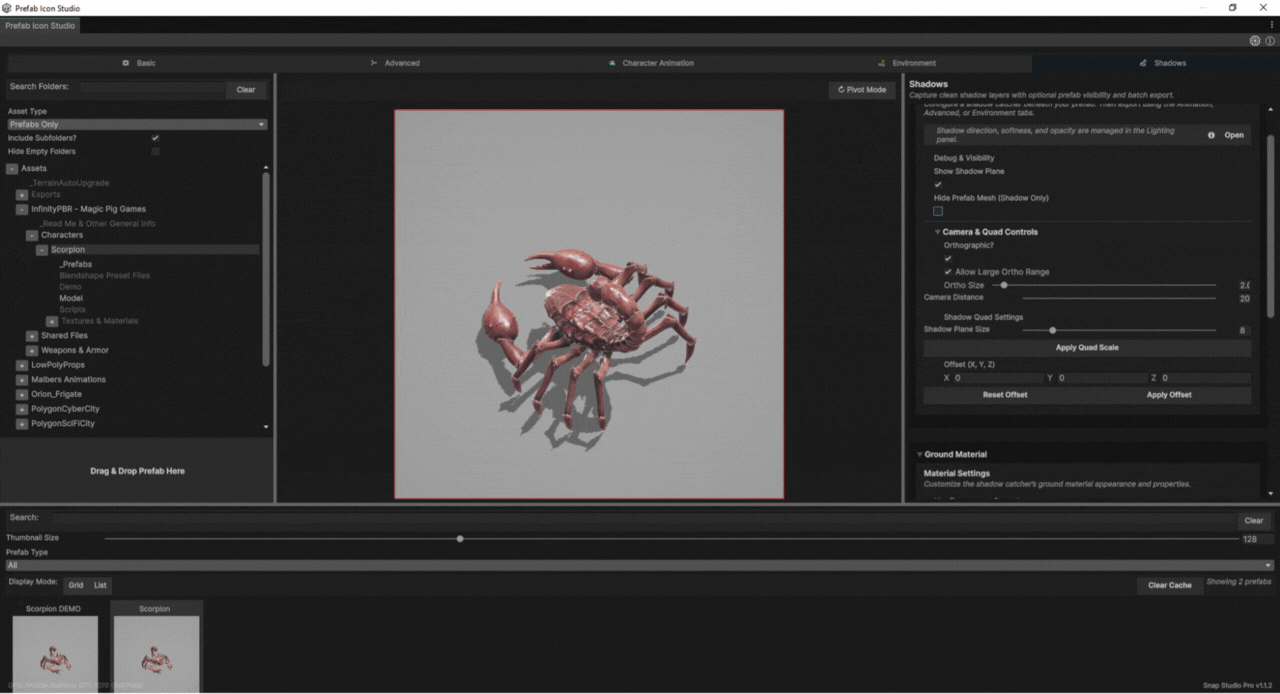Open the Environment tab
The width and height of the screenshot is (1280, 694).
tap(907, 63)
